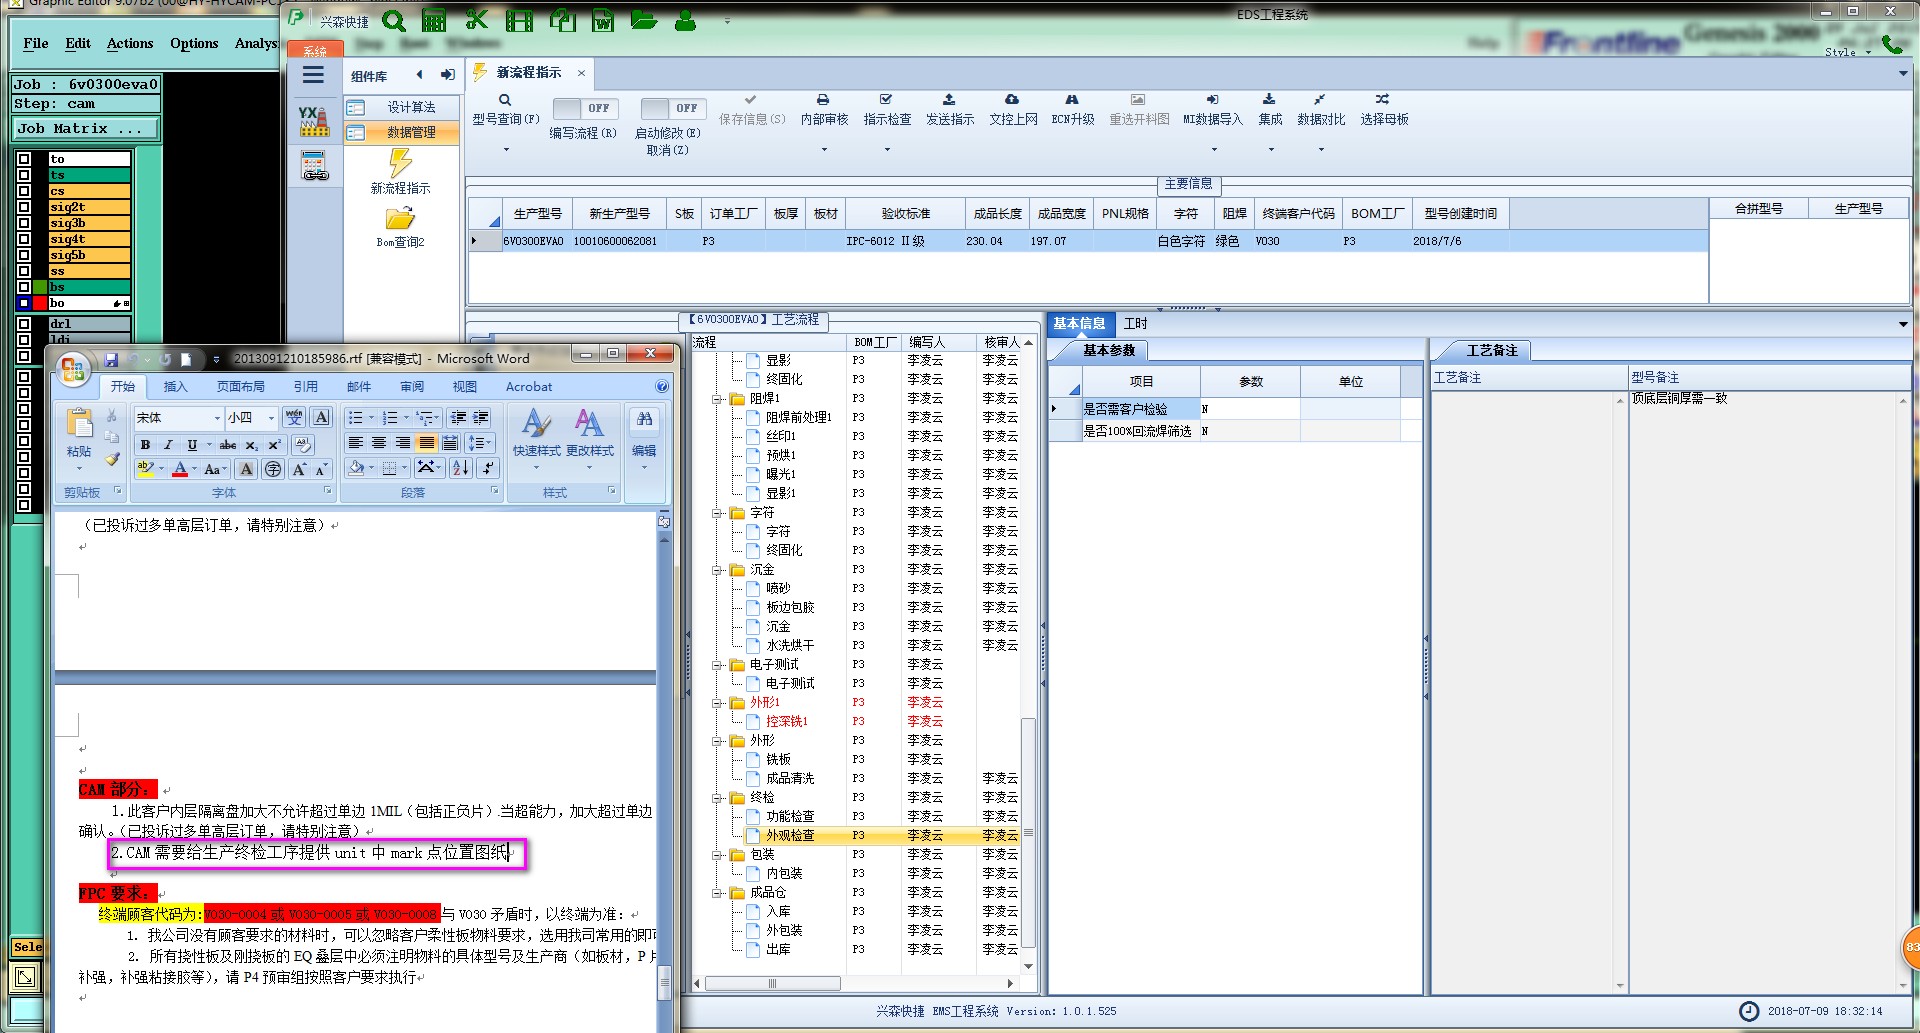1920x1033 pixels.
Task: Collapse the 沉金 tree node
Action: point(717,570)
